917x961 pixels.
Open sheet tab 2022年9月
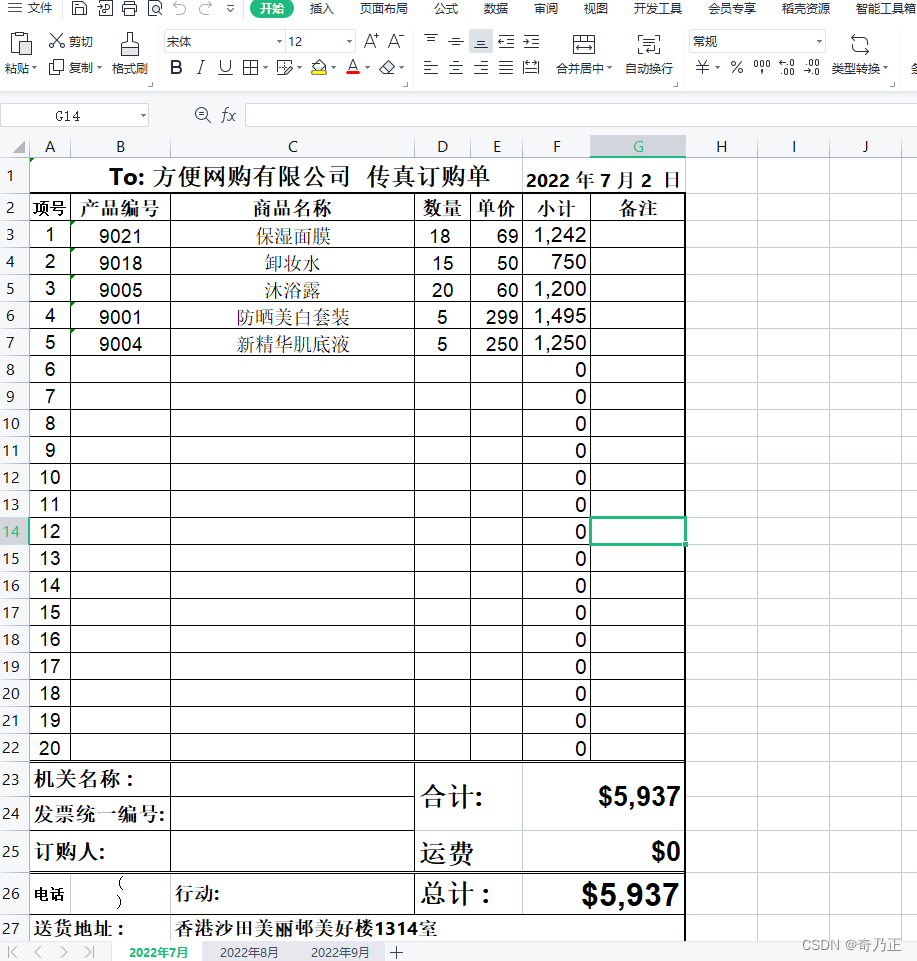(340, 952)
